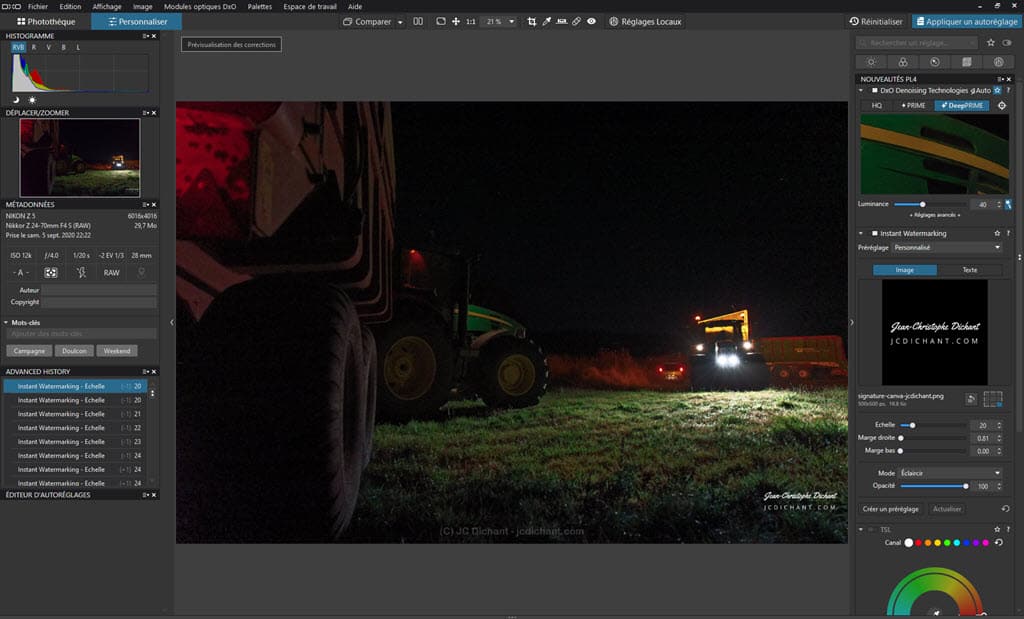1024x619 pixels.
Task: Browse for watermark image file icon
Action: (971, 399)
